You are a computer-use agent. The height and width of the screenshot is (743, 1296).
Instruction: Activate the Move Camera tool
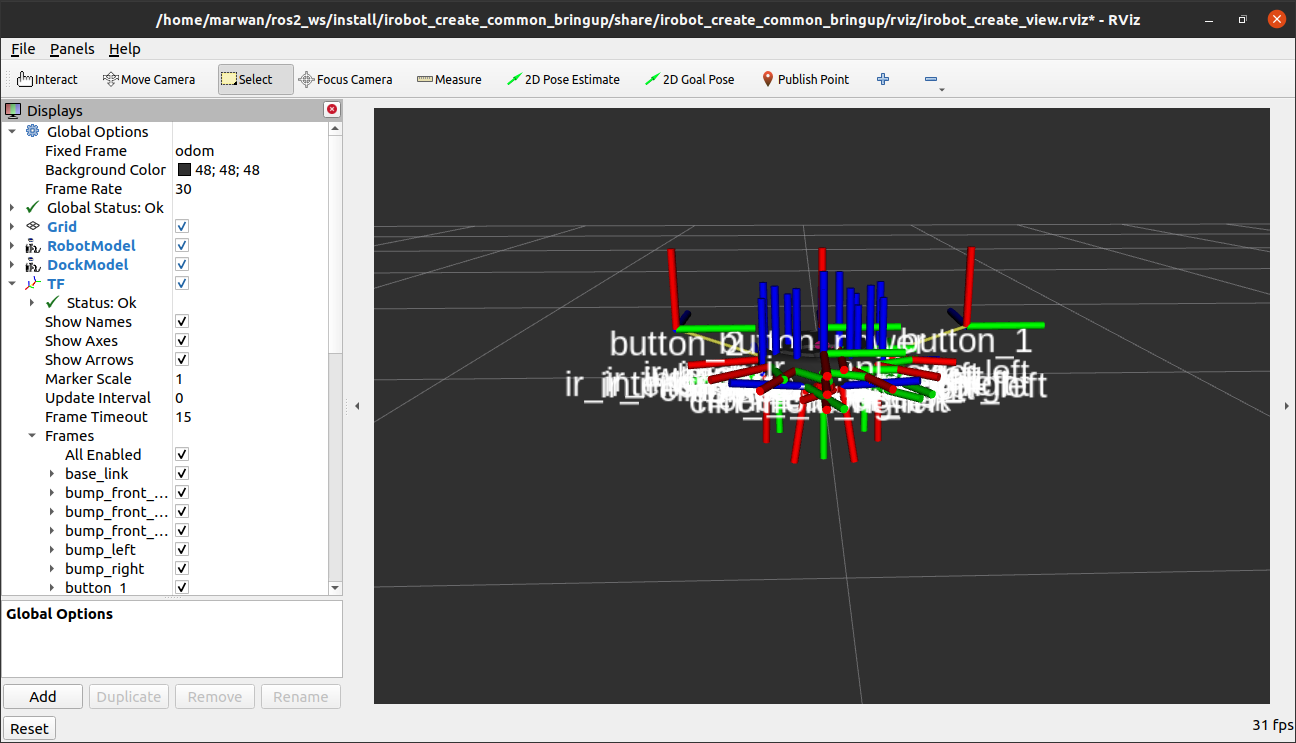(x=149, y=79)
